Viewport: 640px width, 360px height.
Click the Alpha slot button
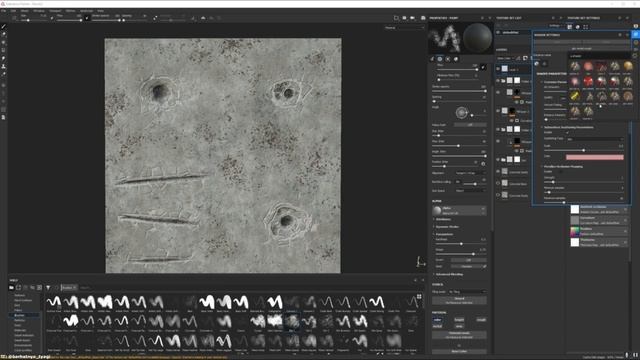[x=459, y=210]
